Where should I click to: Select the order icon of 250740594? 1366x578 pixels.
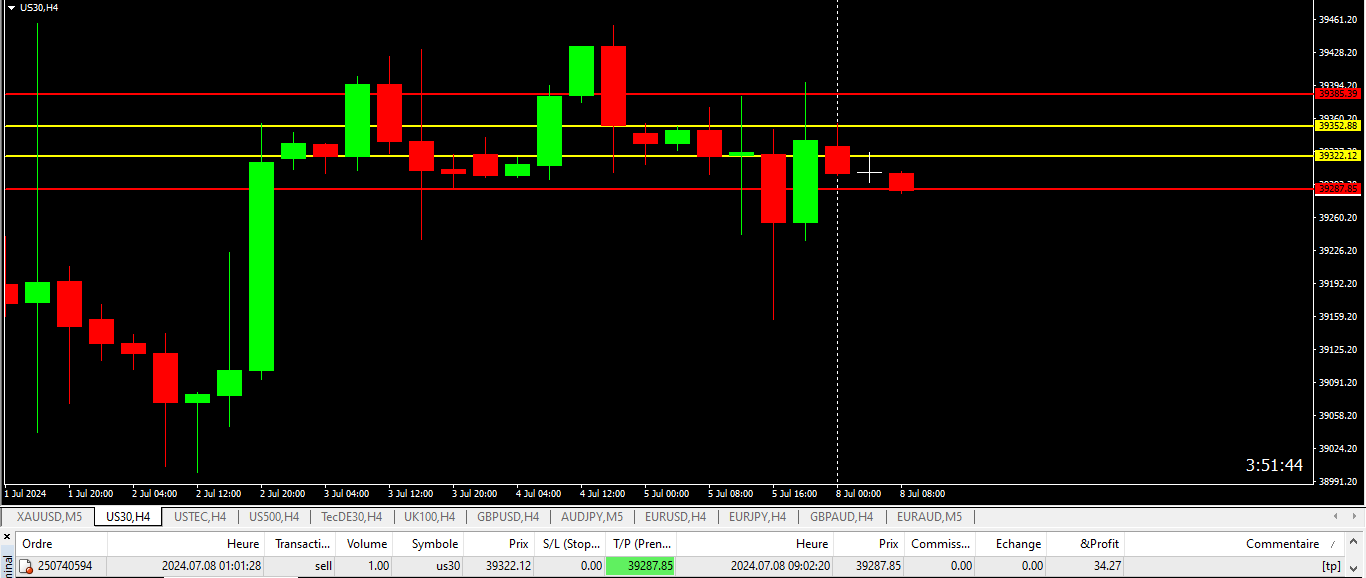27,567
